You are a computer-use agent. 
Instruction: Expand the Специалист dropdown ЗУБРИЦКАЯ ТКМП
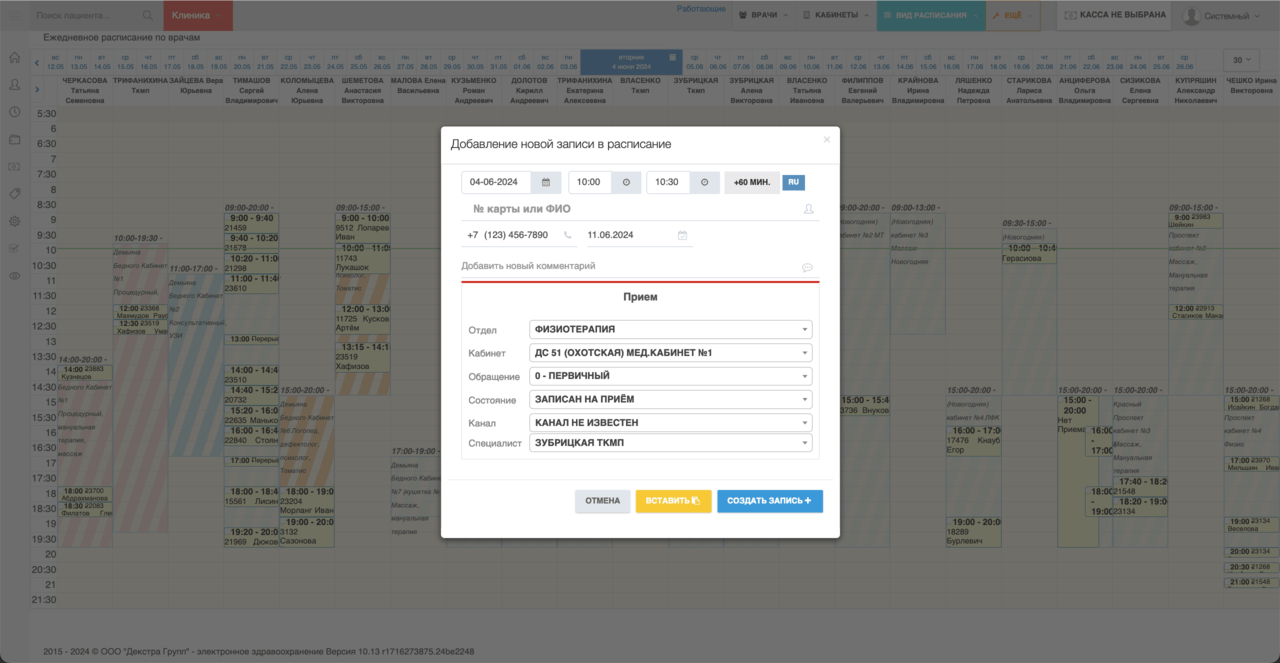point(670,443)
